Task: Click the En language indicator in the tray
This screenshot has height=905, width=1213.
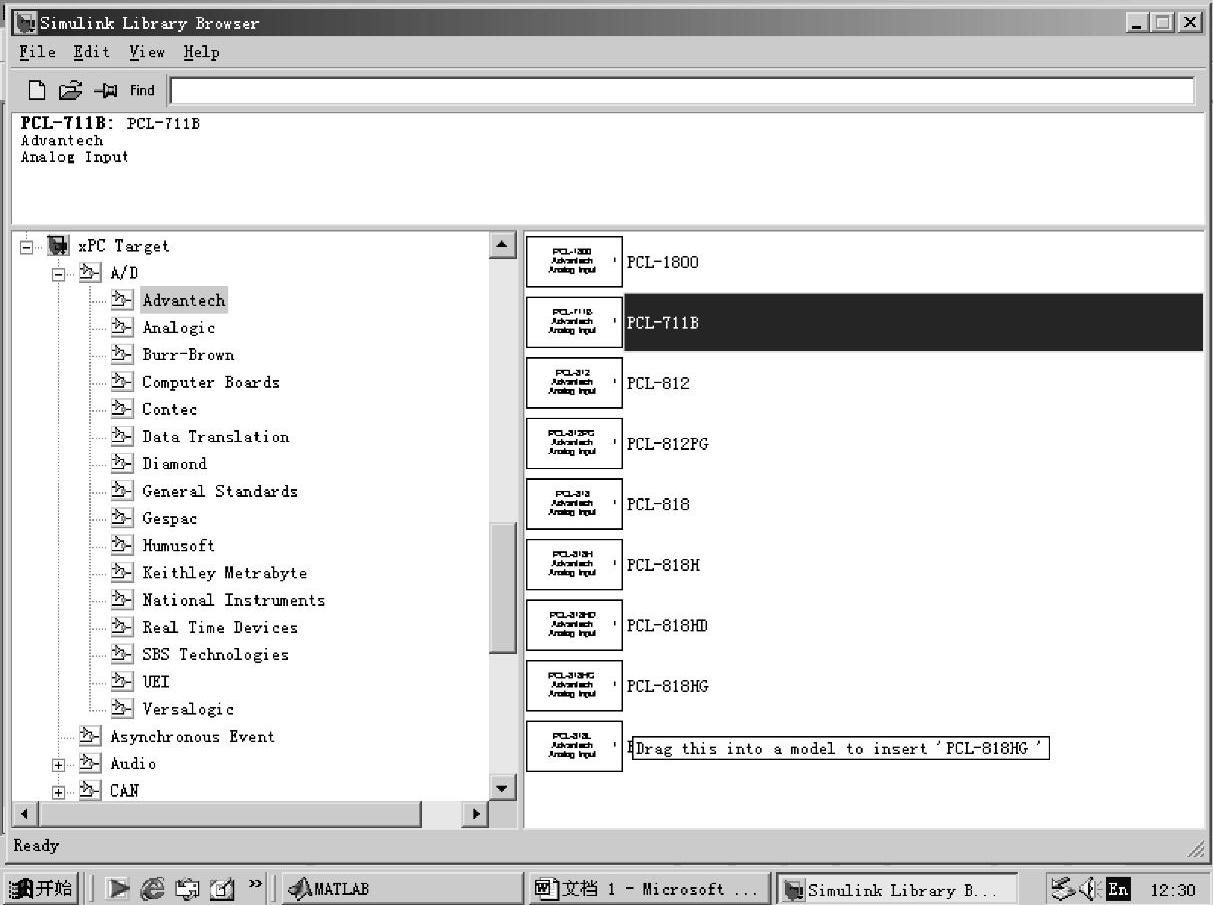Action: pos(1118,888)
